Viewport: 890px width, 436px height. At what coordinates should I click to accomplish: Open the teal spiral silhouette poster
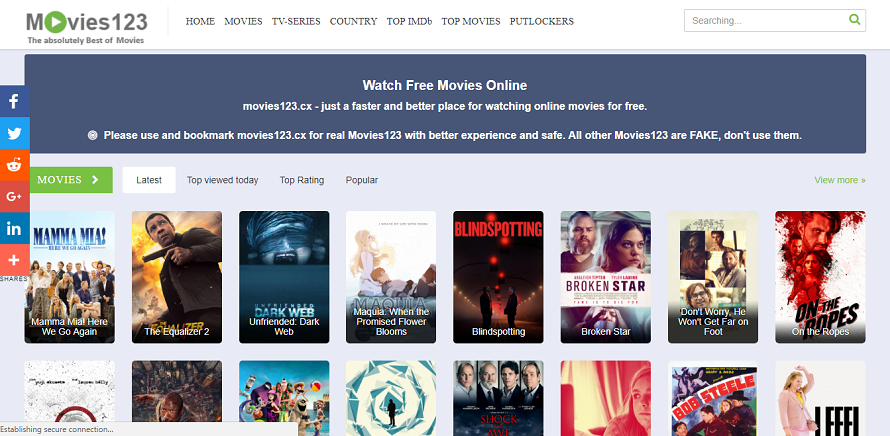[391, 398]
